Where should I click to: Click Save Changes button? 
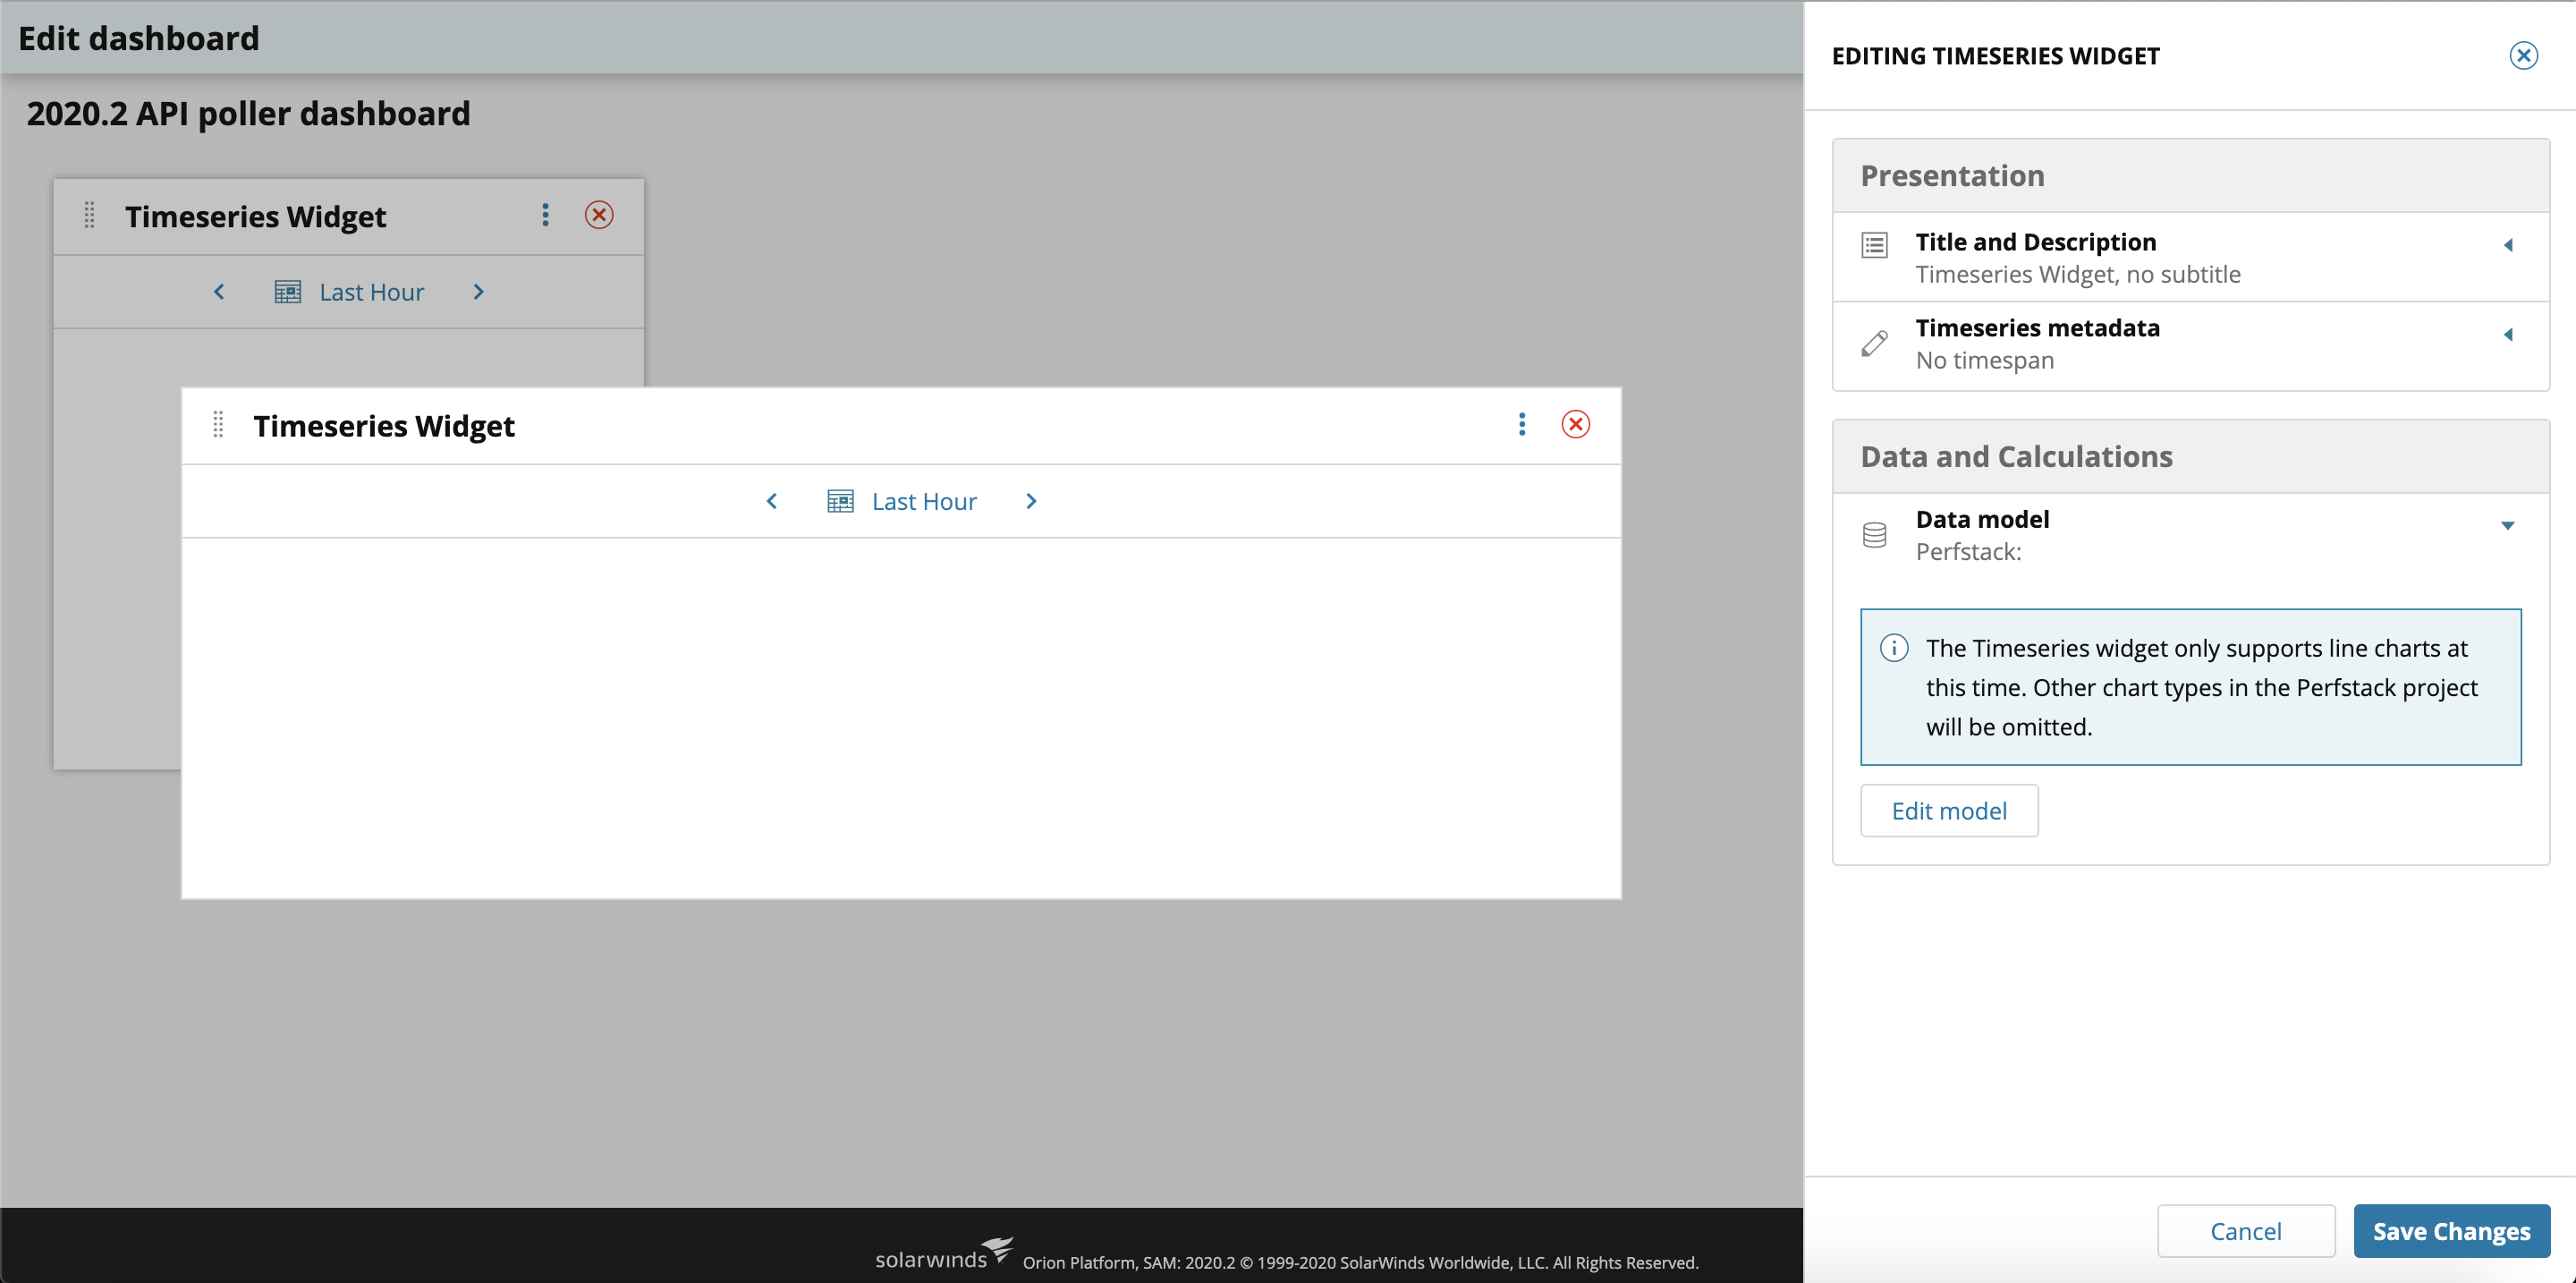click(x=2451, y=1231)
